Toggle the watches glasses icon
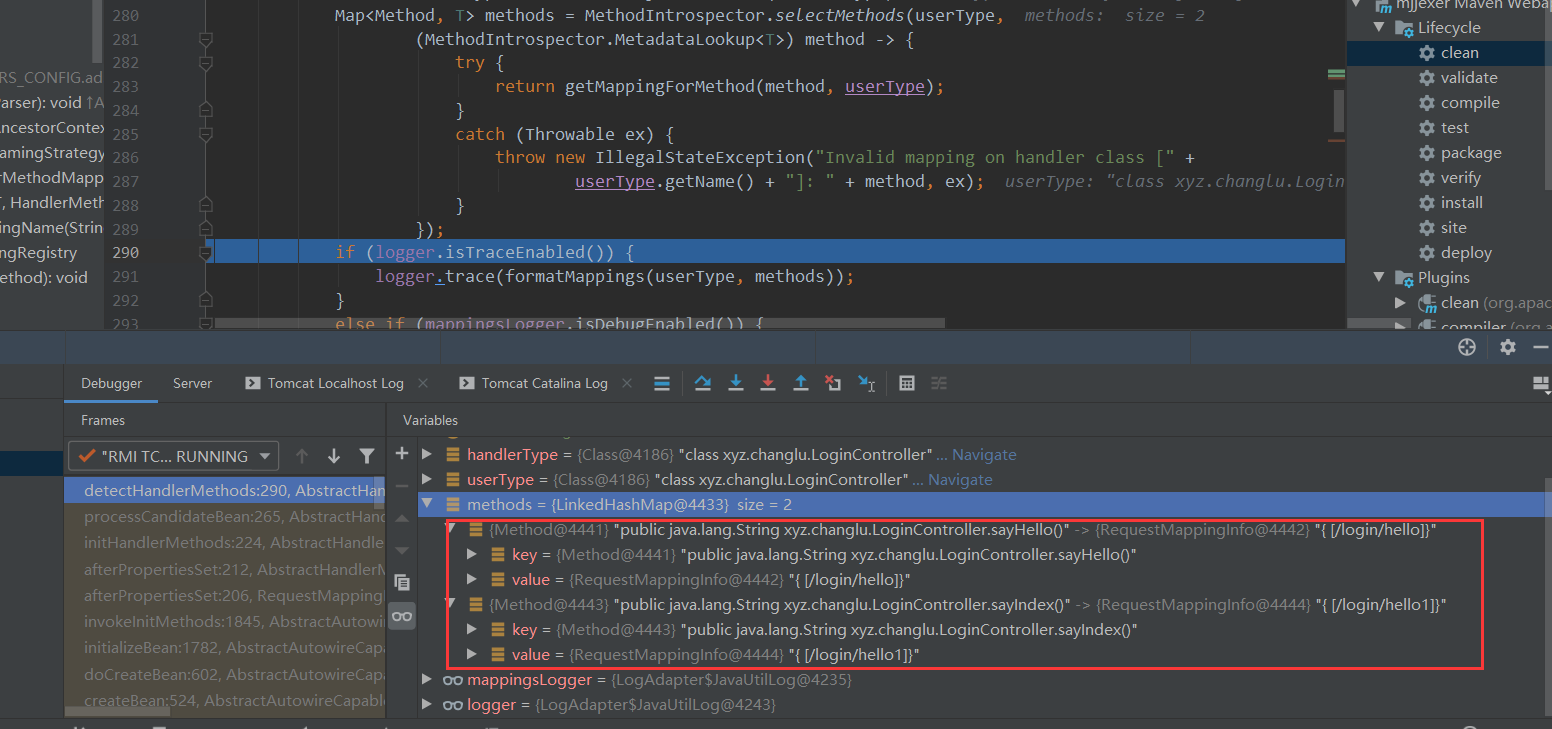The height and width of the screenshot is (729, 1552). coord(402,616)
